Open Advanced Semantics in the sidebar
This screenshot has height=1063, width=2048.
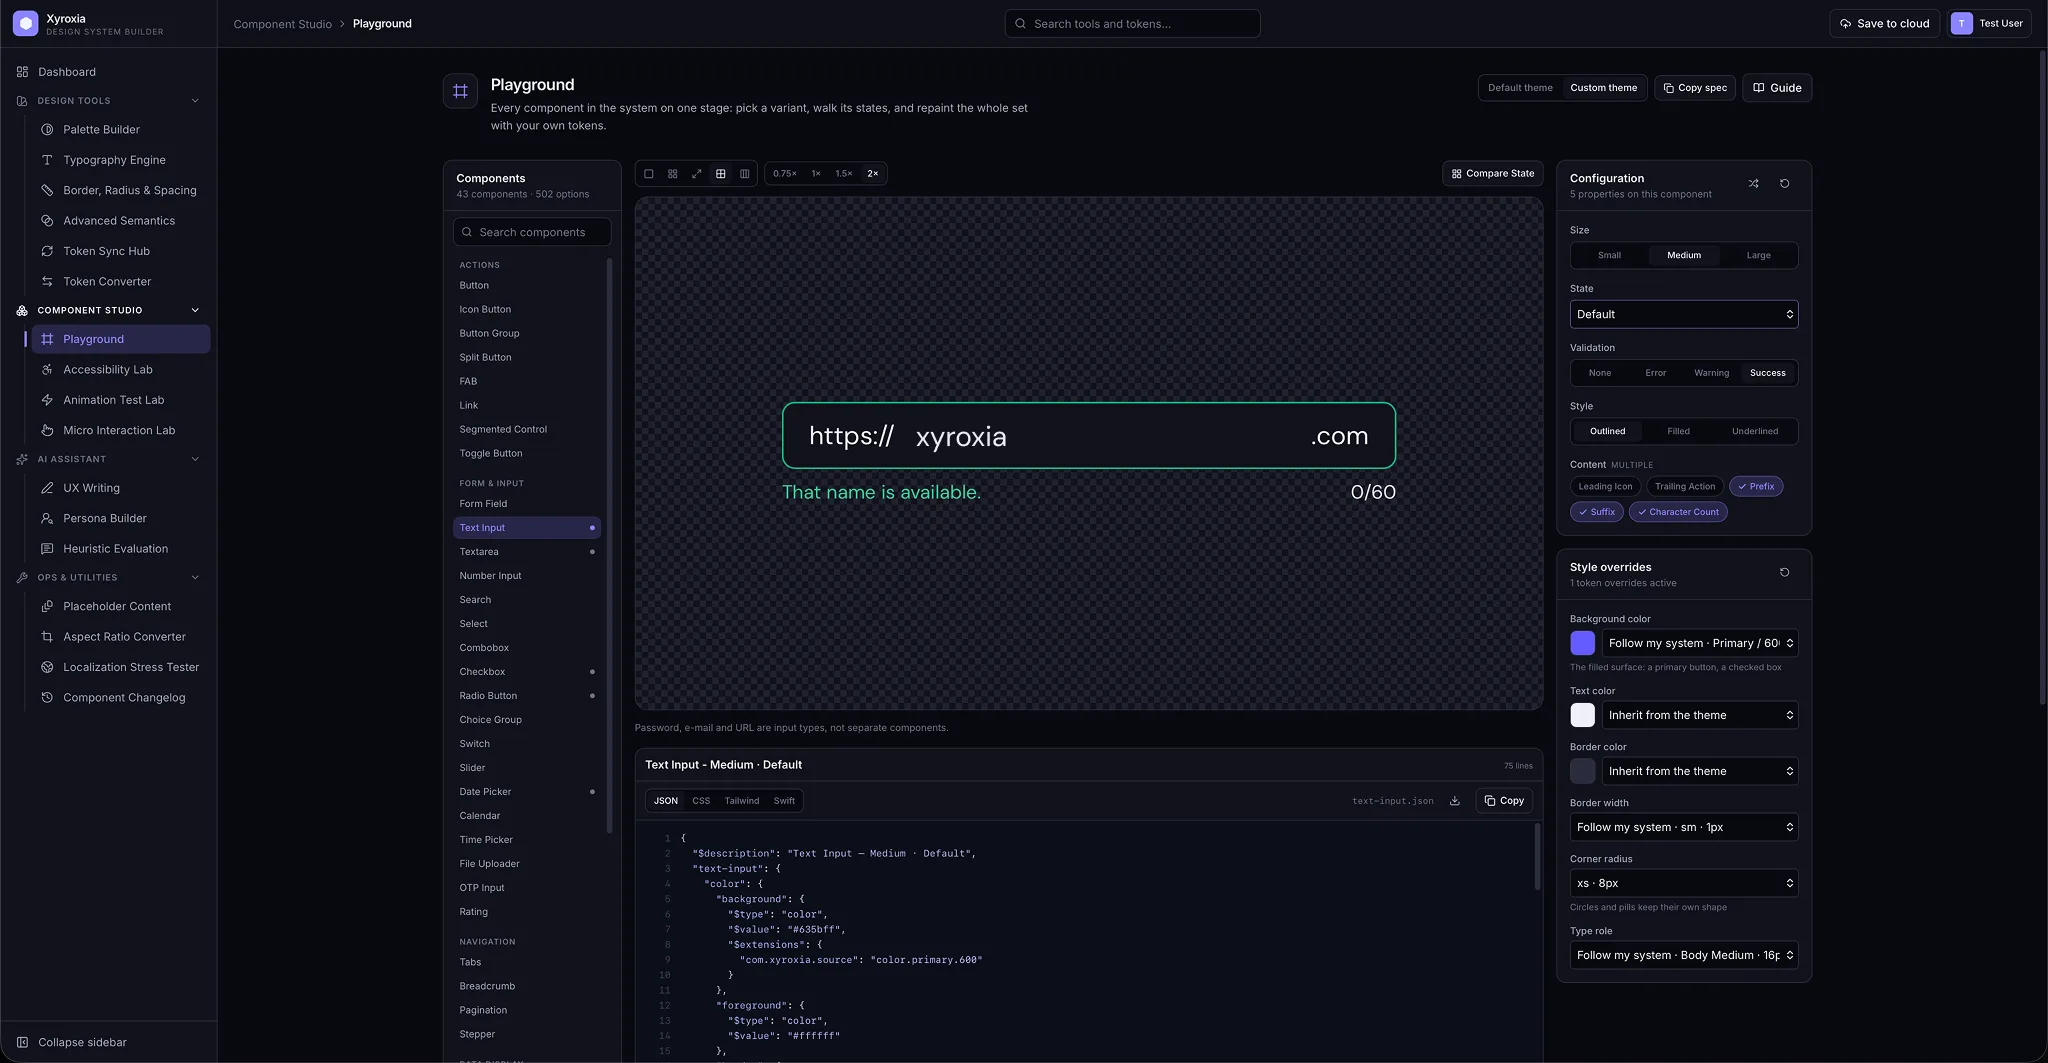point(120,221)
